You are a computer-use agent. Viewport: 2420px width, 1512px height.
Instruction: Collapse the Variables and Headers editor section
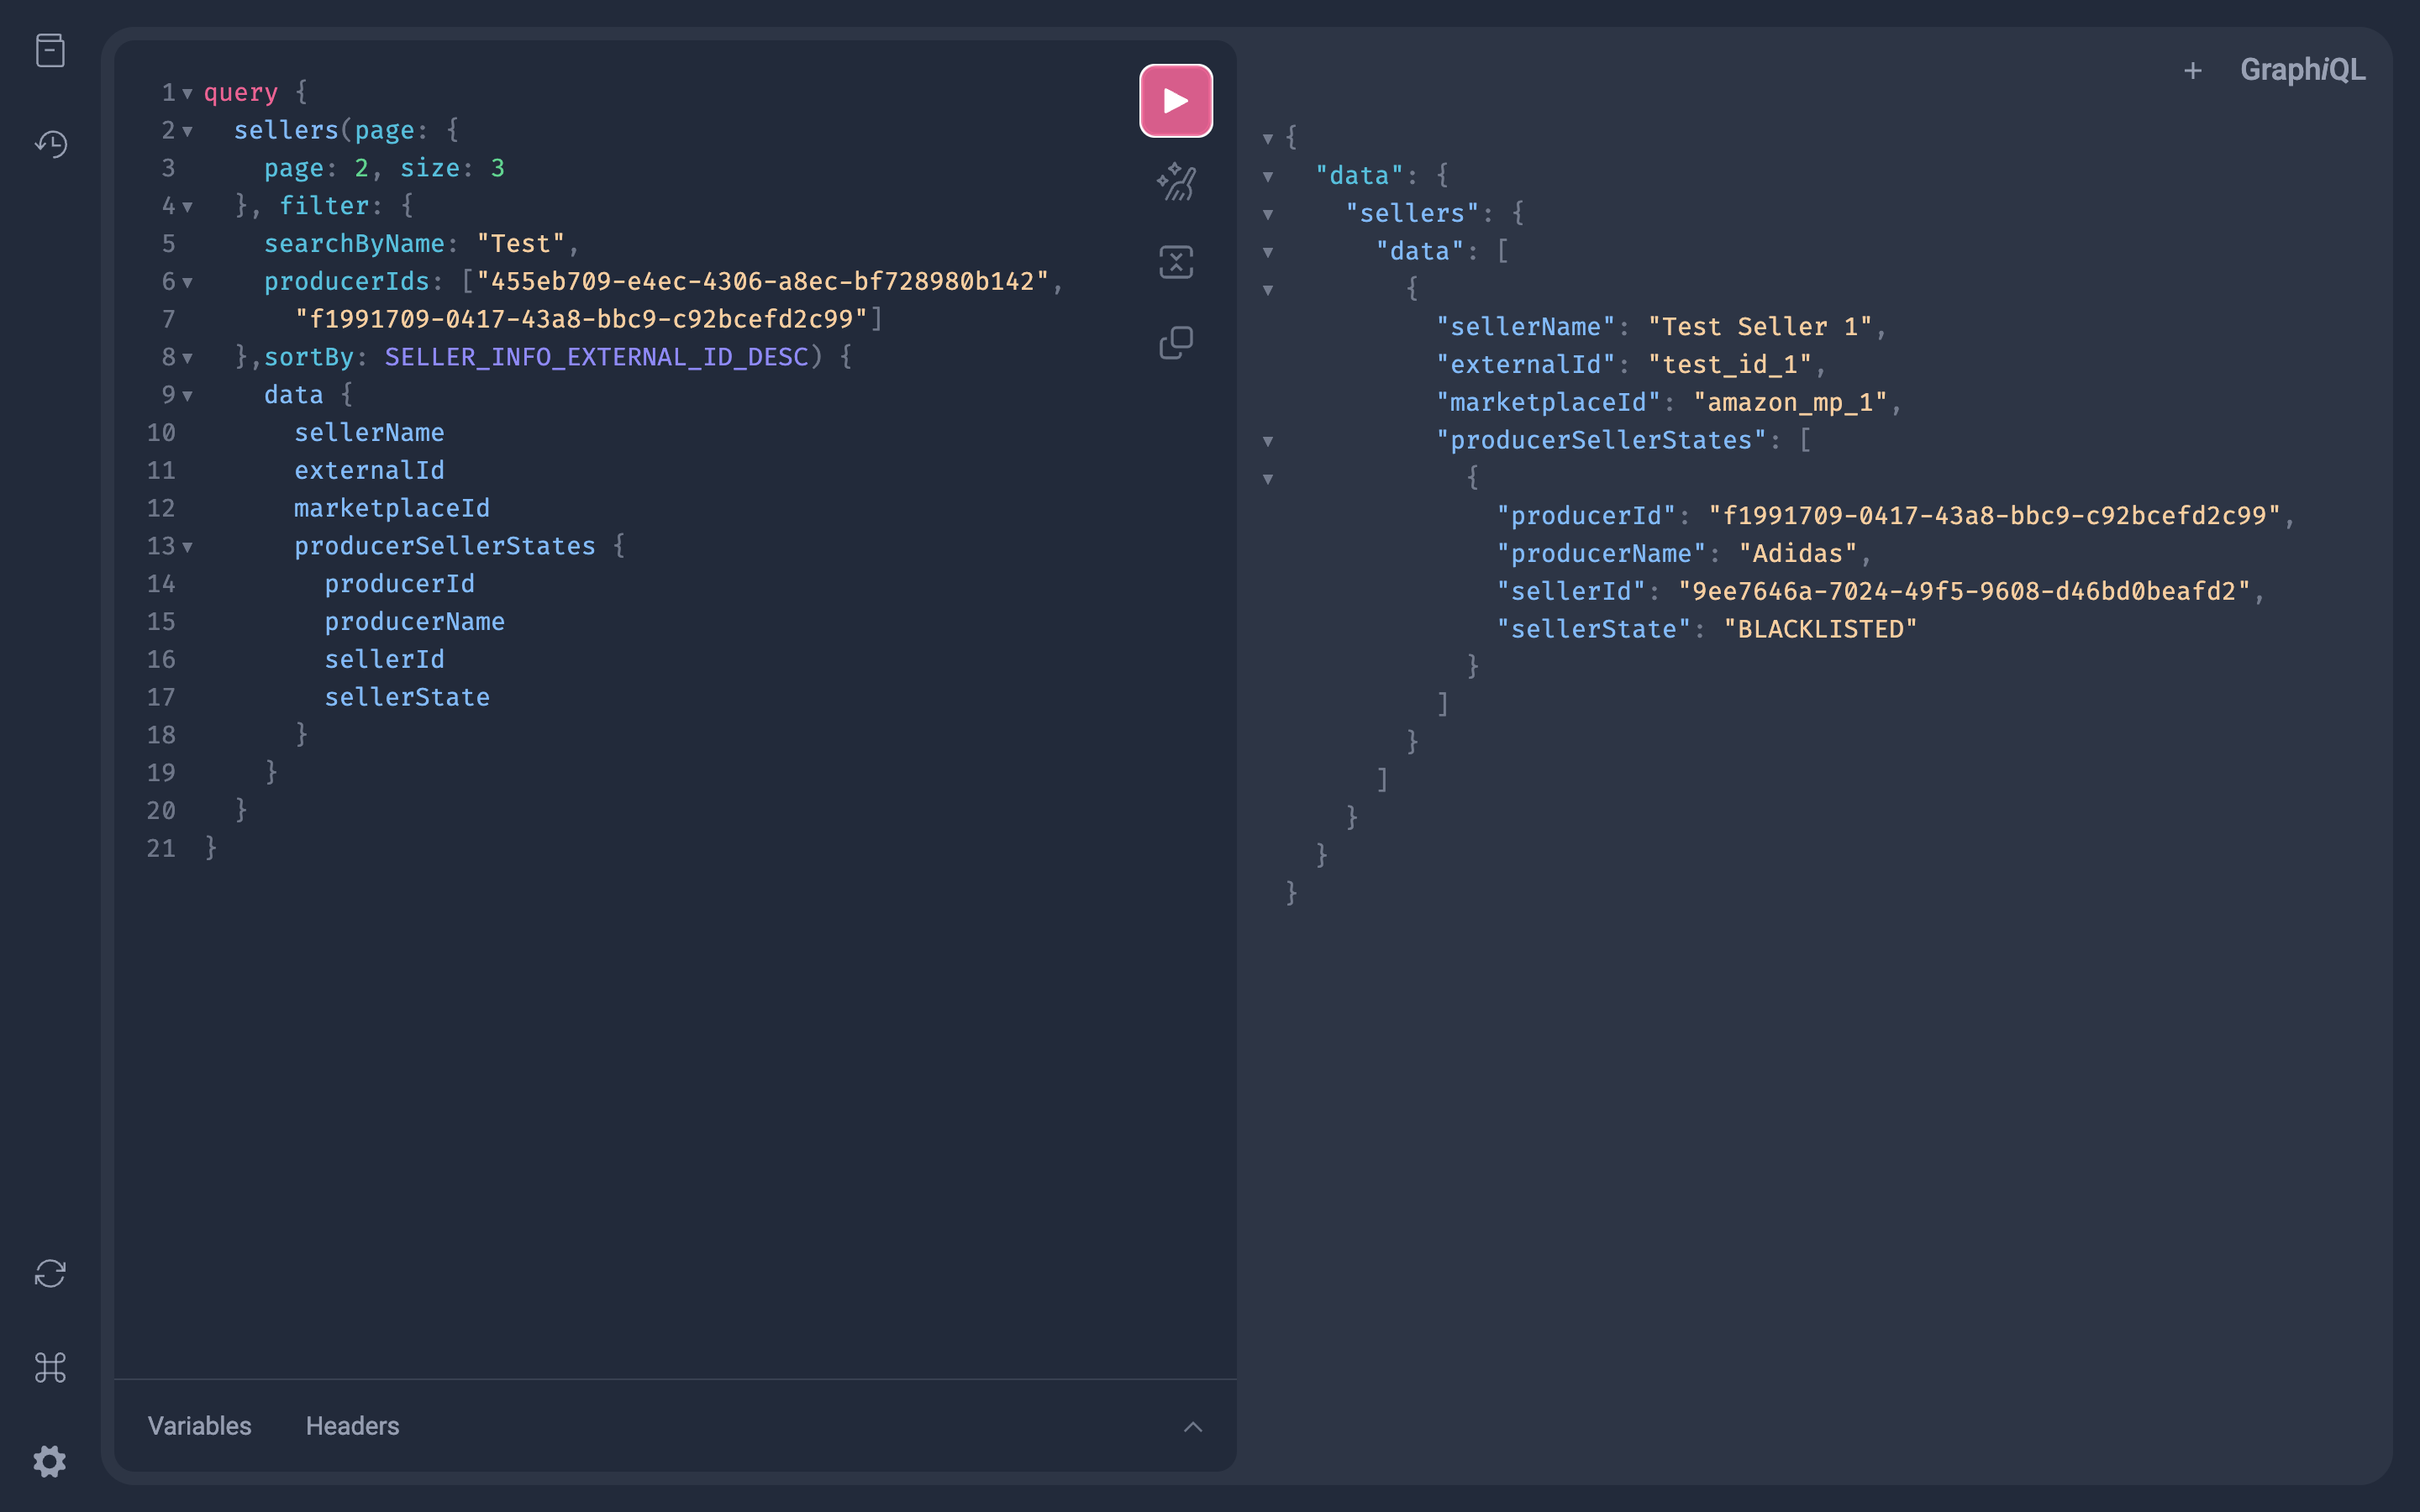[1193, 1426]
